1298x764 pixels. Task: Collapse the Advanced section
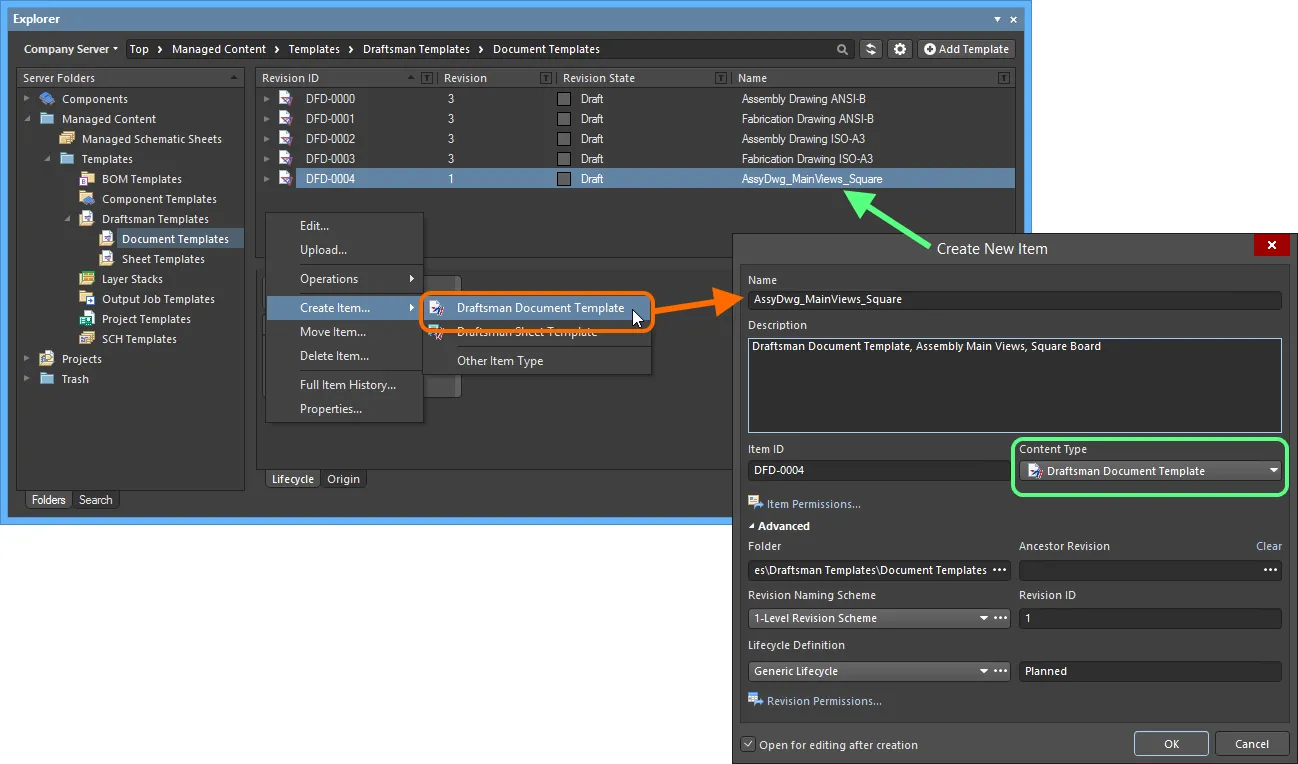coord(752,526)
